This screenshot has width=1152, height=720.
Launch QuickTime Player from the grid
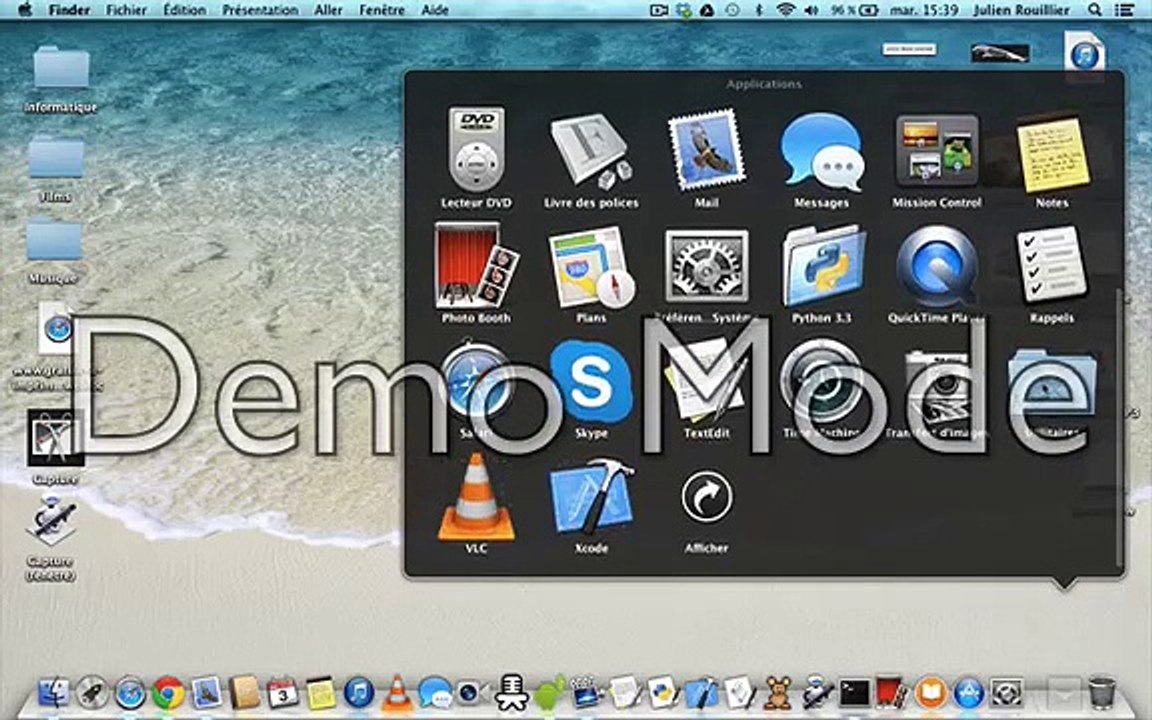coord(937,266)
